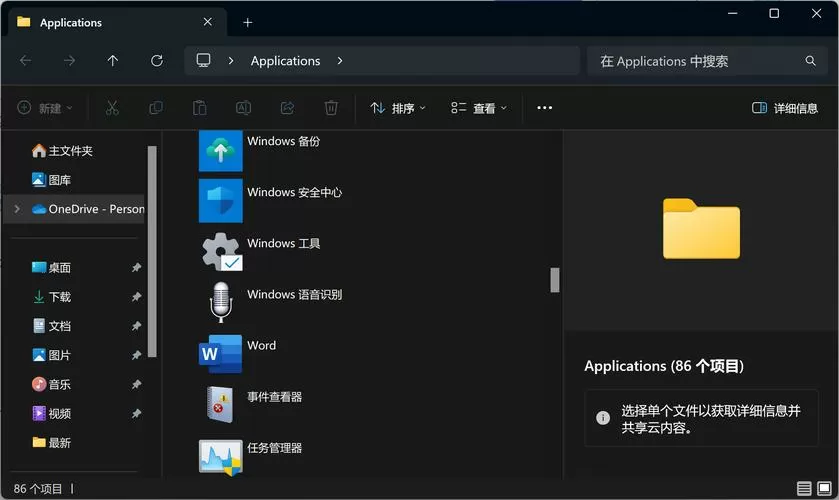839x500 pixels.
Task: Open the 排序 sort dropdown
Action: point(398,108)
